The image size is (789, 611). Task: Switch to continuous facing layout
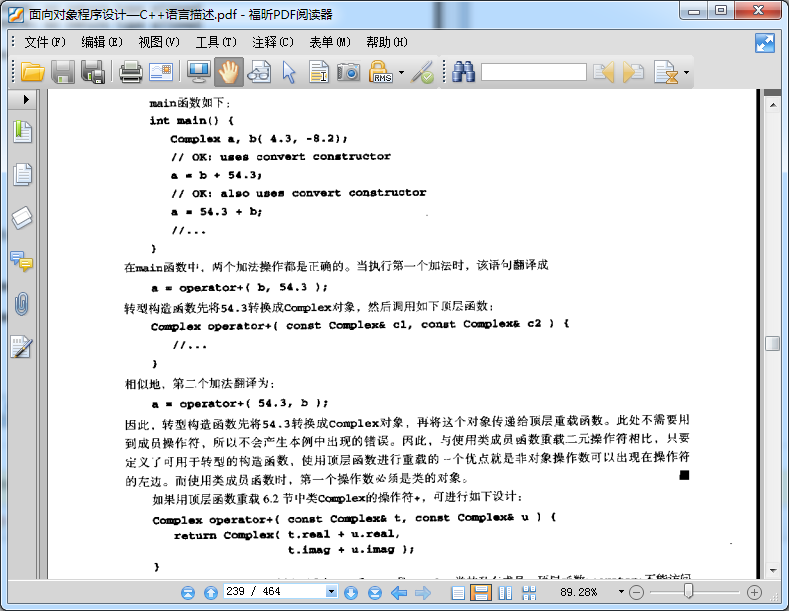coord(529,593)
